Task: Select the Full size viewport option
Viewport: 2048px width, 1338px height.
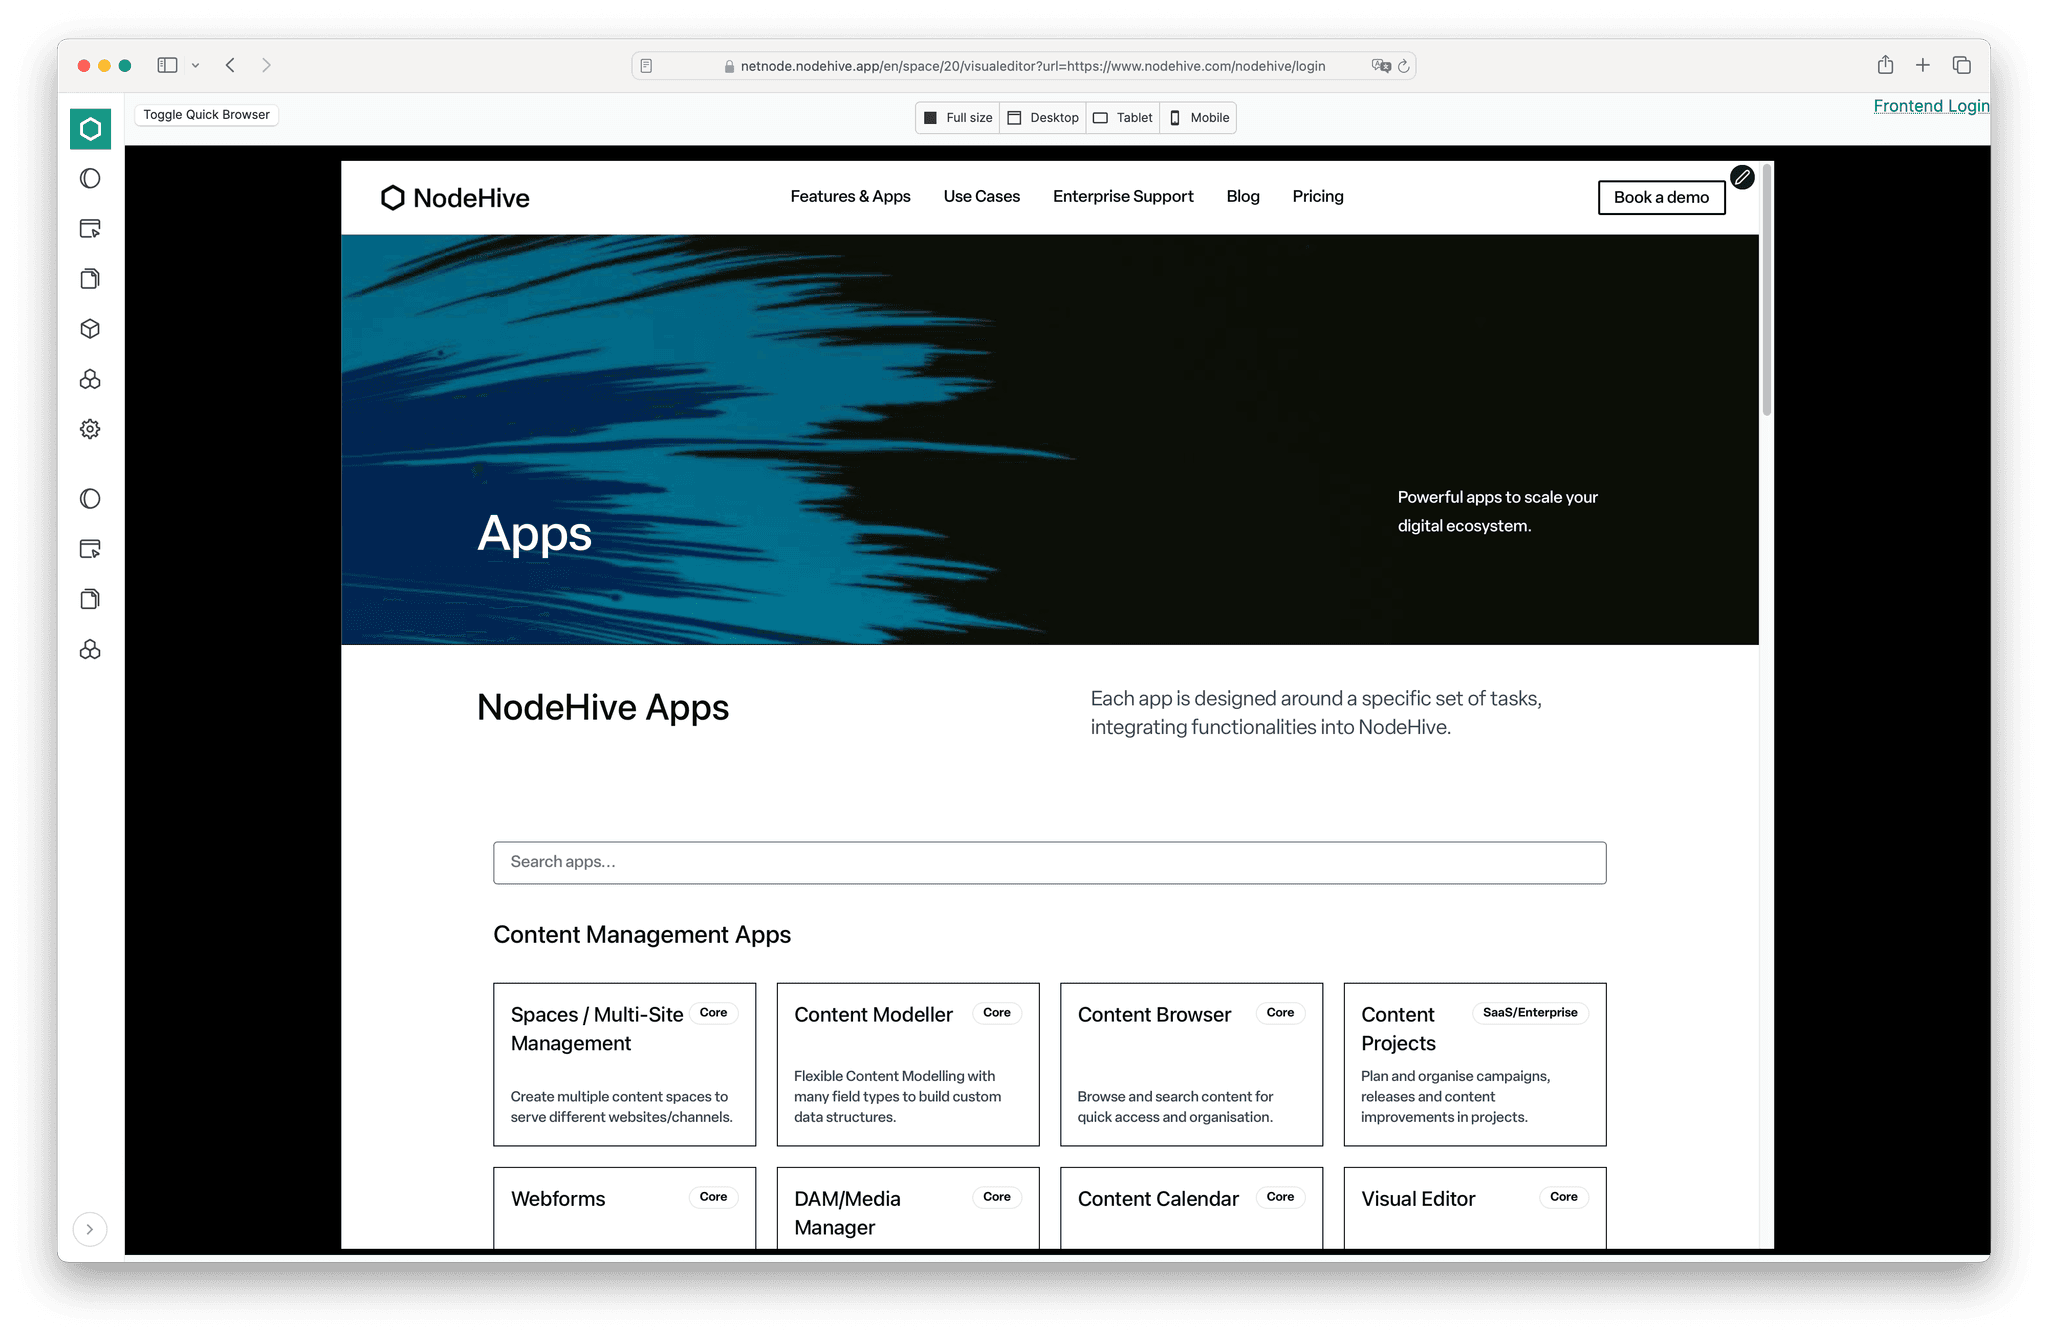Action: (x=958, y=118)
